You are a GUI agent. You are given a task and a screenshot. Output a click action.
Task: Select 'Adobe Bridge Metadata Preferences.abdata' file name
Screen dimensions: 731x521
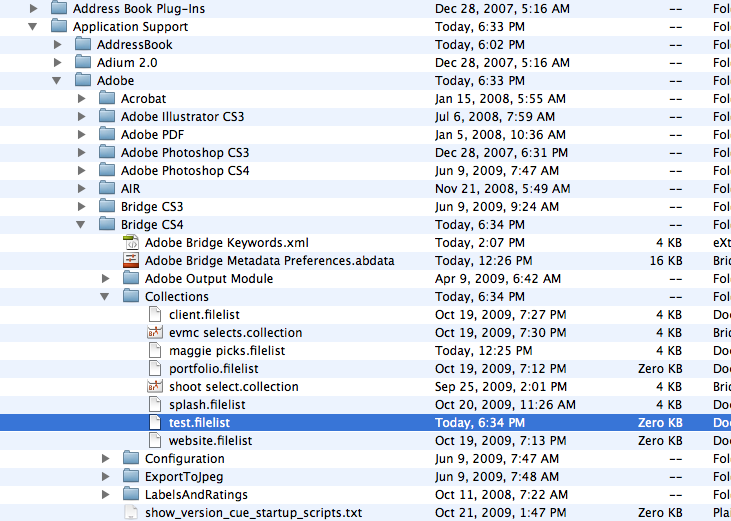(x=269, y=261)
